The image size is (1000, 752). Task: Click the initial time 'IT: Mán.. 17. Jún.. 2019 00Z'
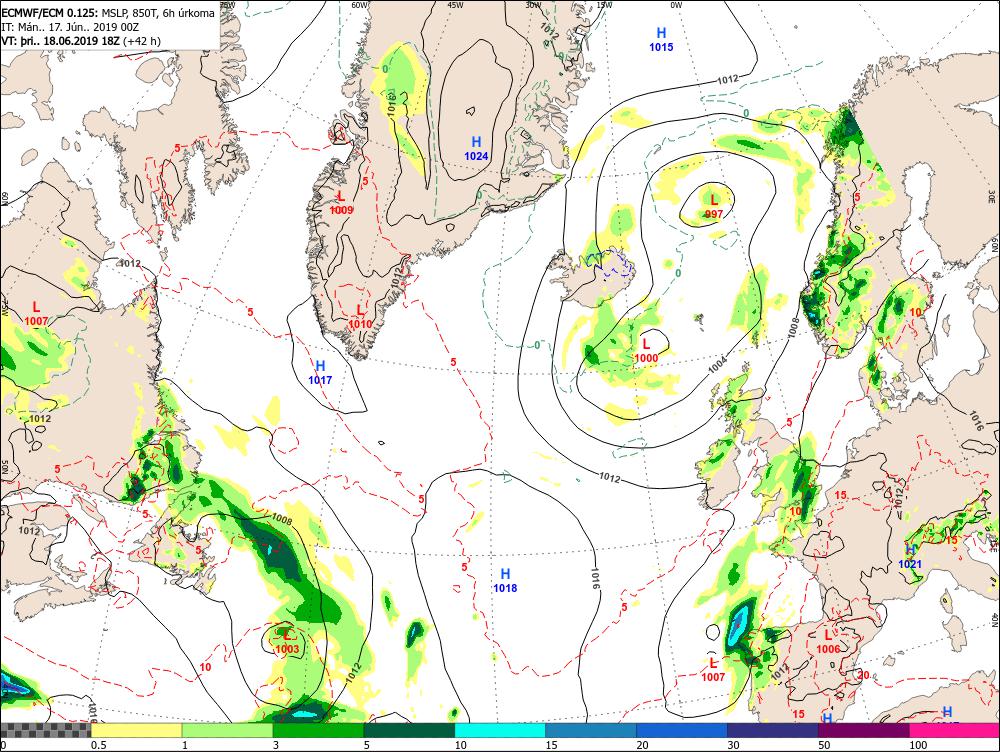pyautogui.click(x=70, y=27)
